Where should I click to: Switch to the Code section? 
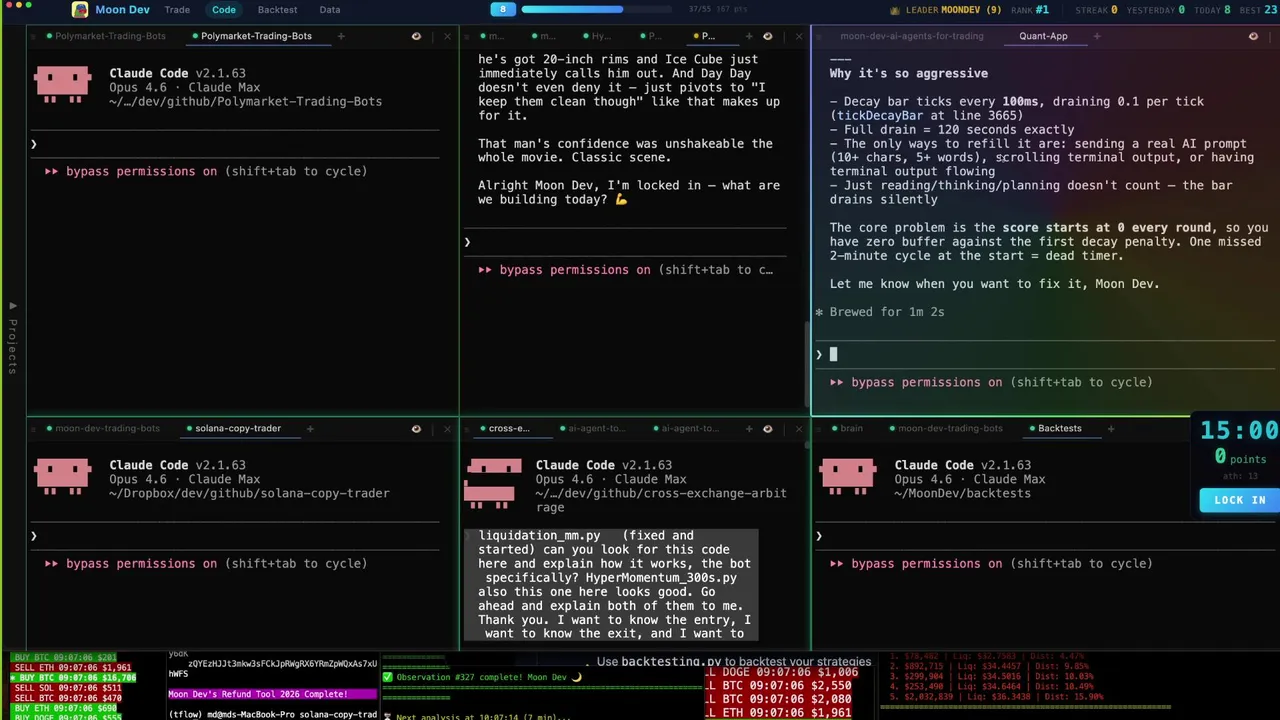pyautogui.click(x=224, y=10)
